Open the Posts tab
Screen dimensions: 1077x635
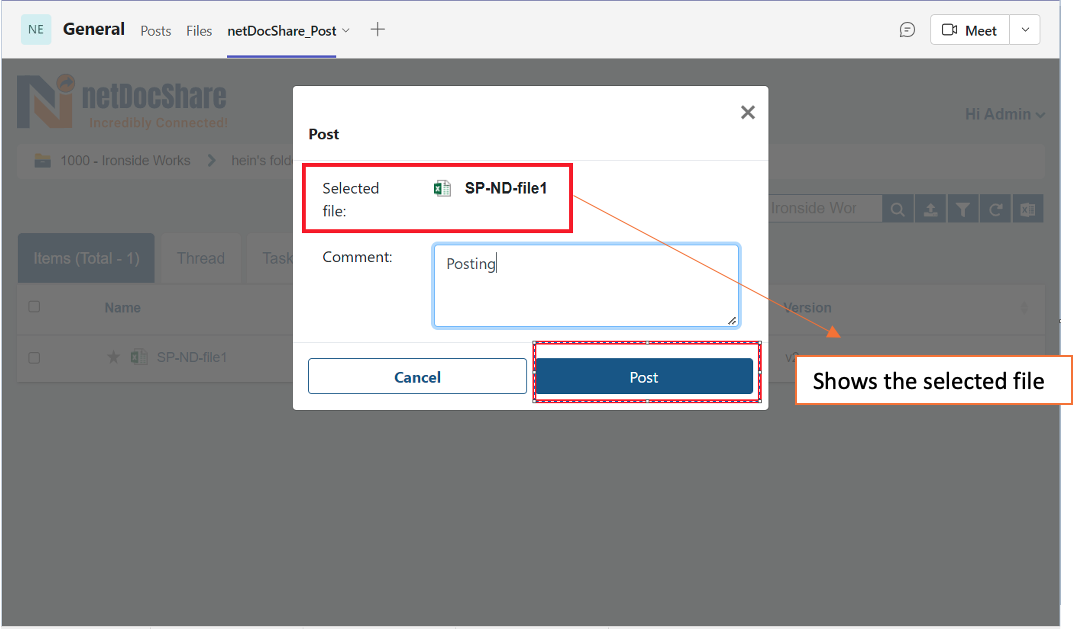pos(155,31)
